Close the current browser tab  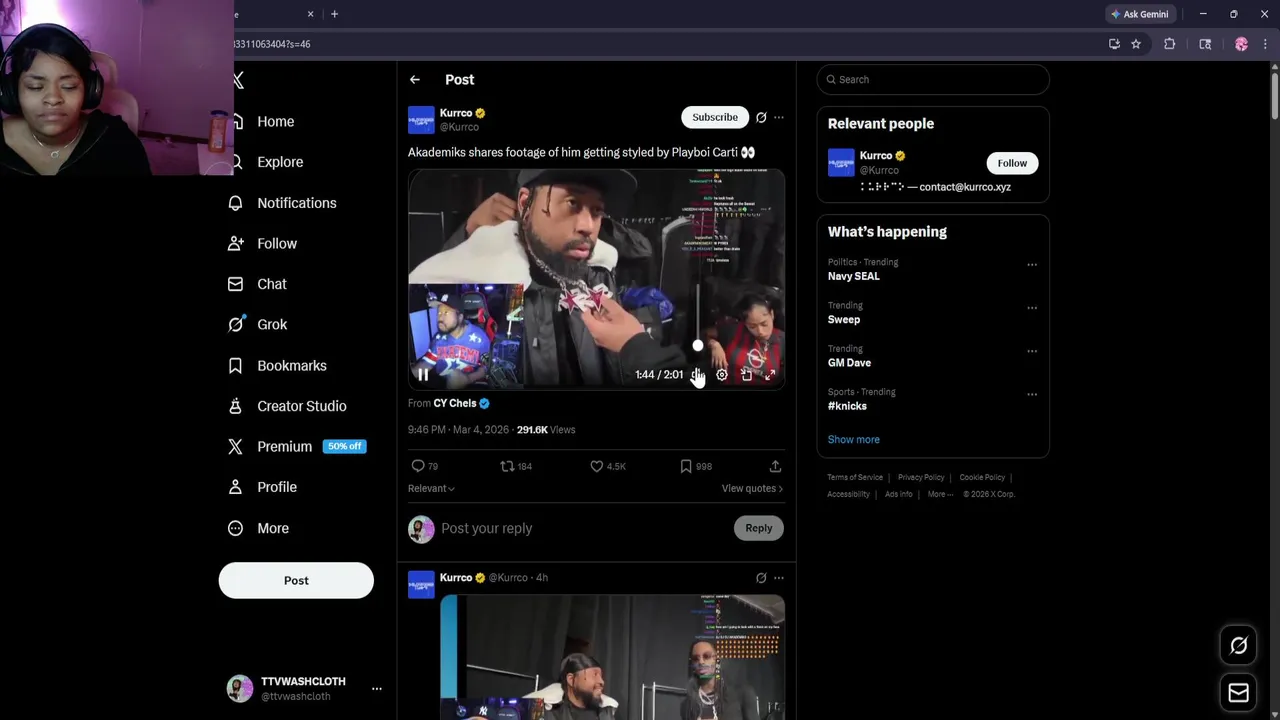310,14
